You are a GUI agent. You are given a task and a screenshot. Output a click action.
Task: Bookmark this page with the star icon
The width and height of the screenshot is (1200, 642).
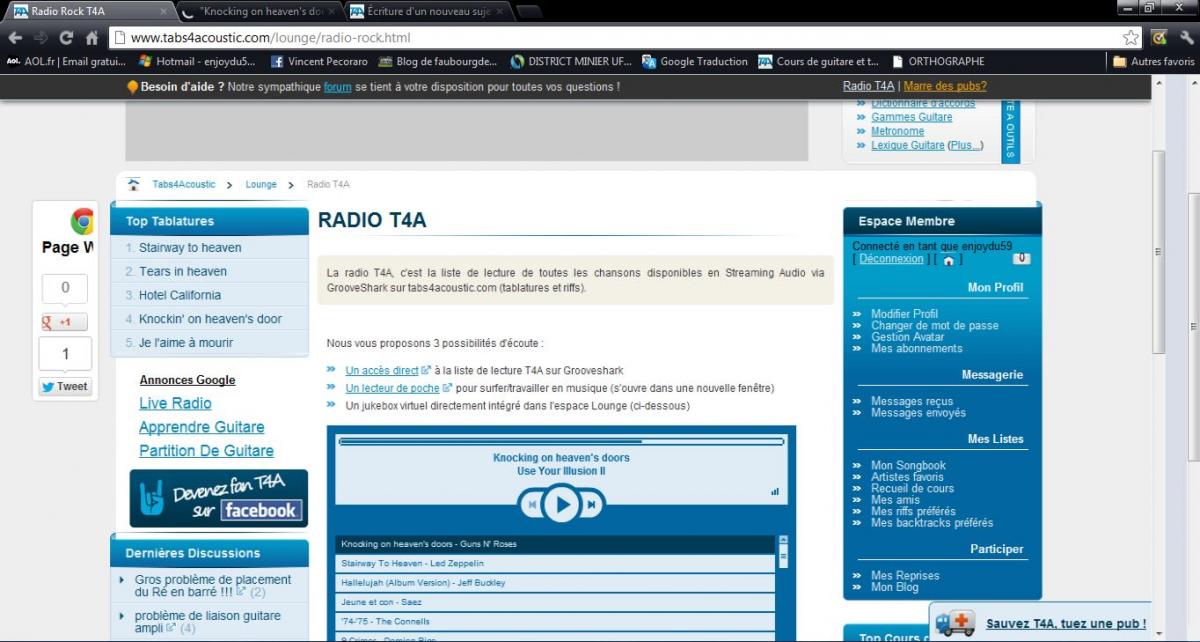[x=1130, y=38]
